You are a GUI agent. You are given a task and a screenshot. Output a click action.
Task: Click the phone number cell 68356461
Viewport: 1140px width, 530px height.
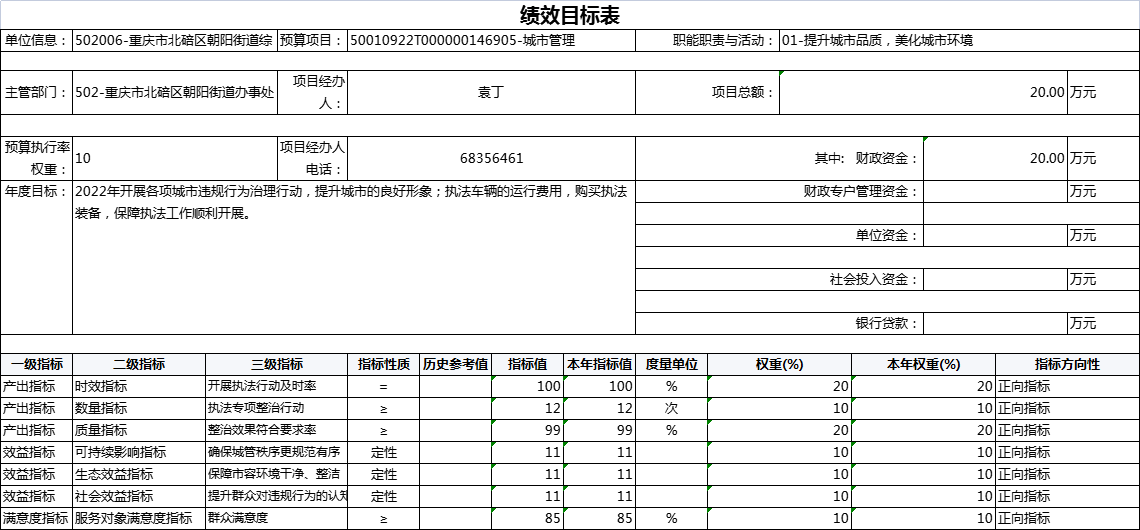(490, 158)
